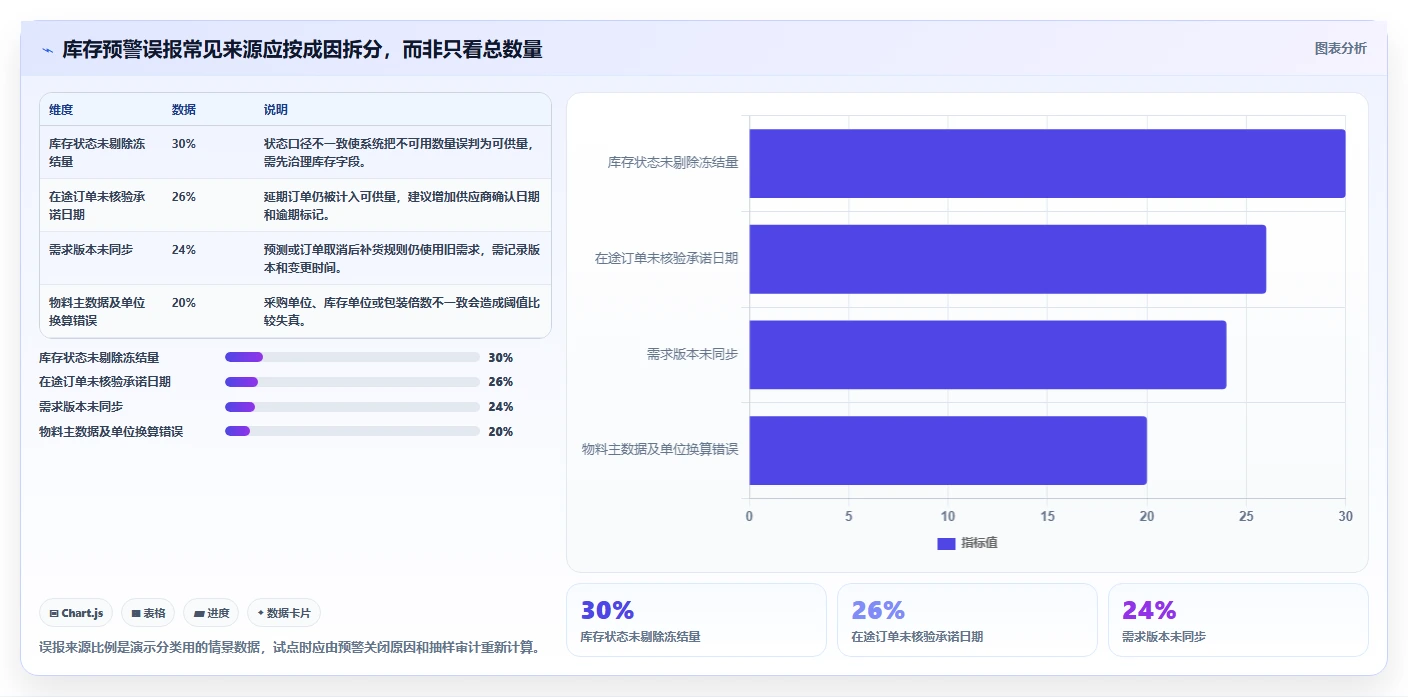Image resolution: width=1408 pixels, height=697 pixels.
Task: Click description starting 预测或订单取消后
Action: click(402, 258)
